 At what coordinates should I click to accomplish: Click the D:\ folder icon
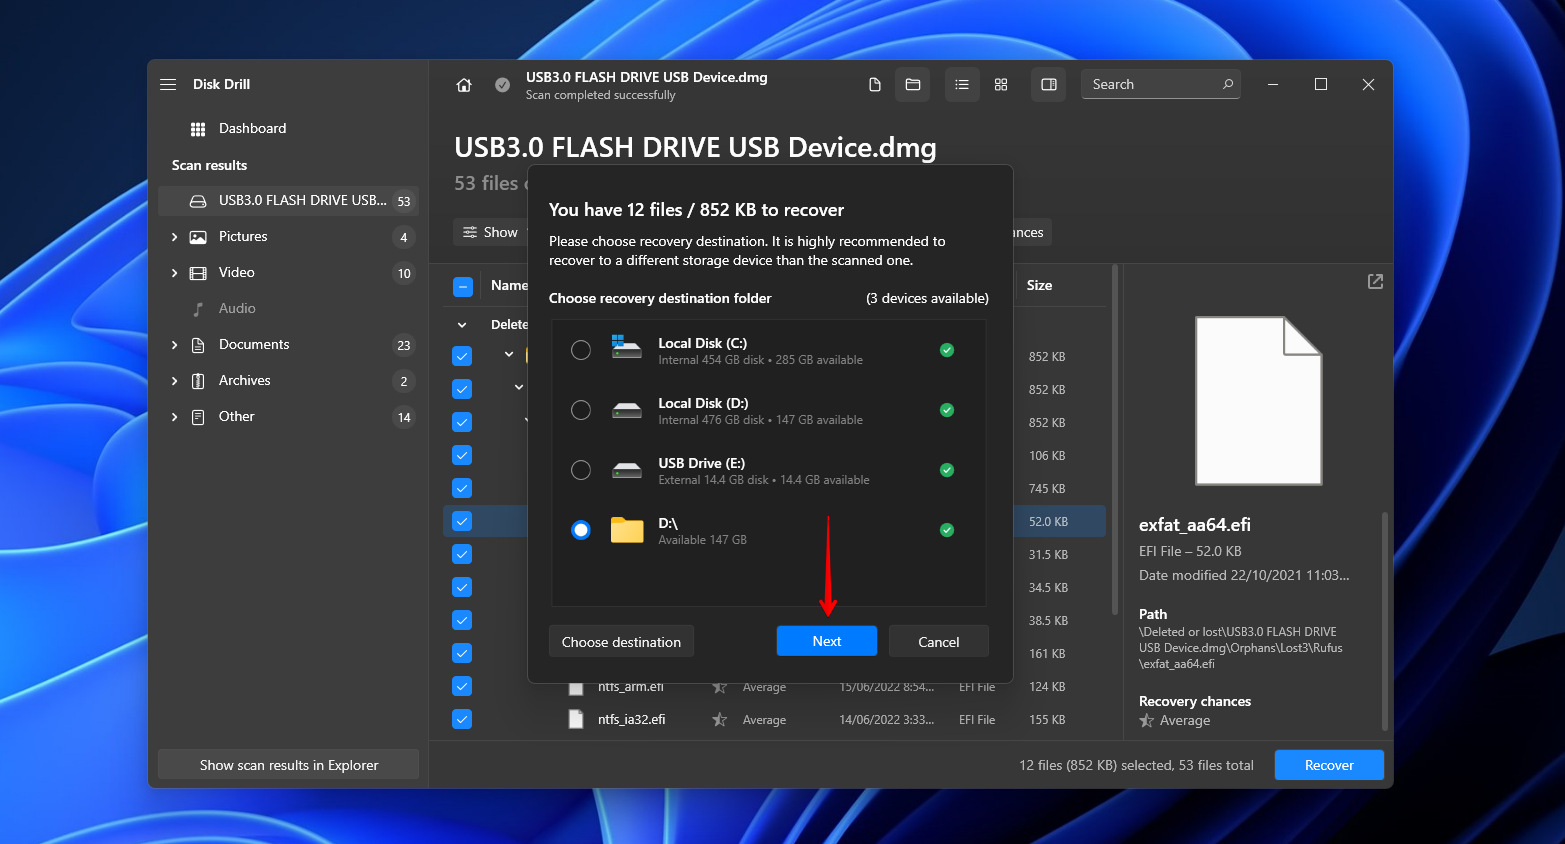(627, 530)
